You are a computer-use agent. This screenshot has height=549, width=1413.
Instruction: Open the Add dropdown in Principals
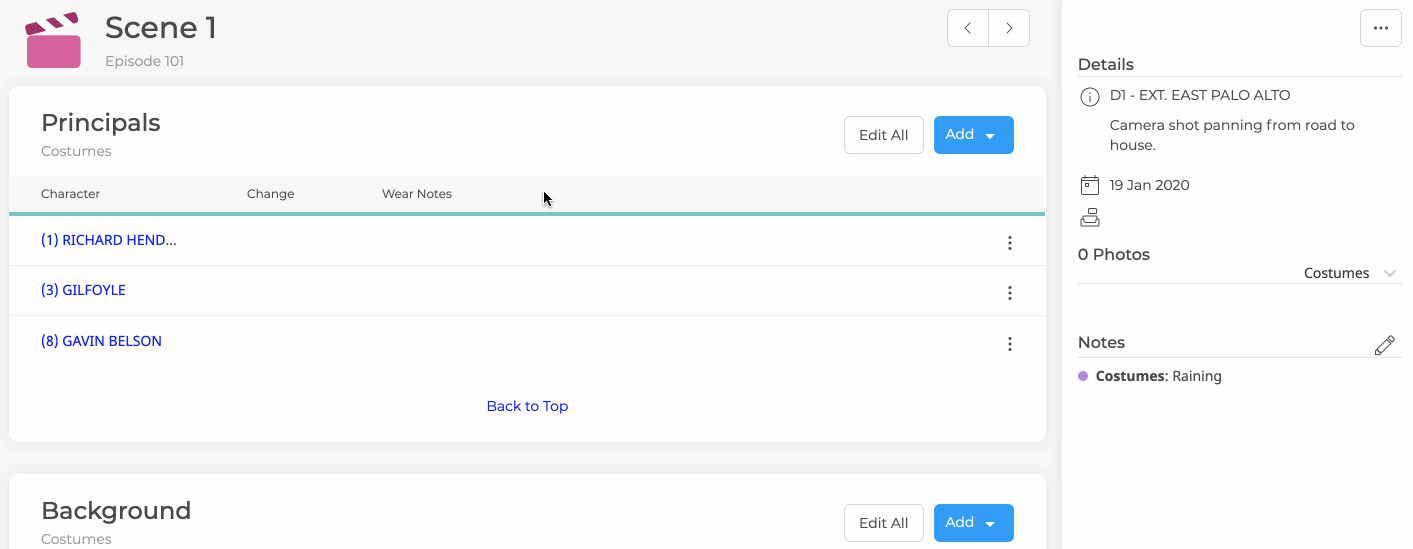coord(974,135)
